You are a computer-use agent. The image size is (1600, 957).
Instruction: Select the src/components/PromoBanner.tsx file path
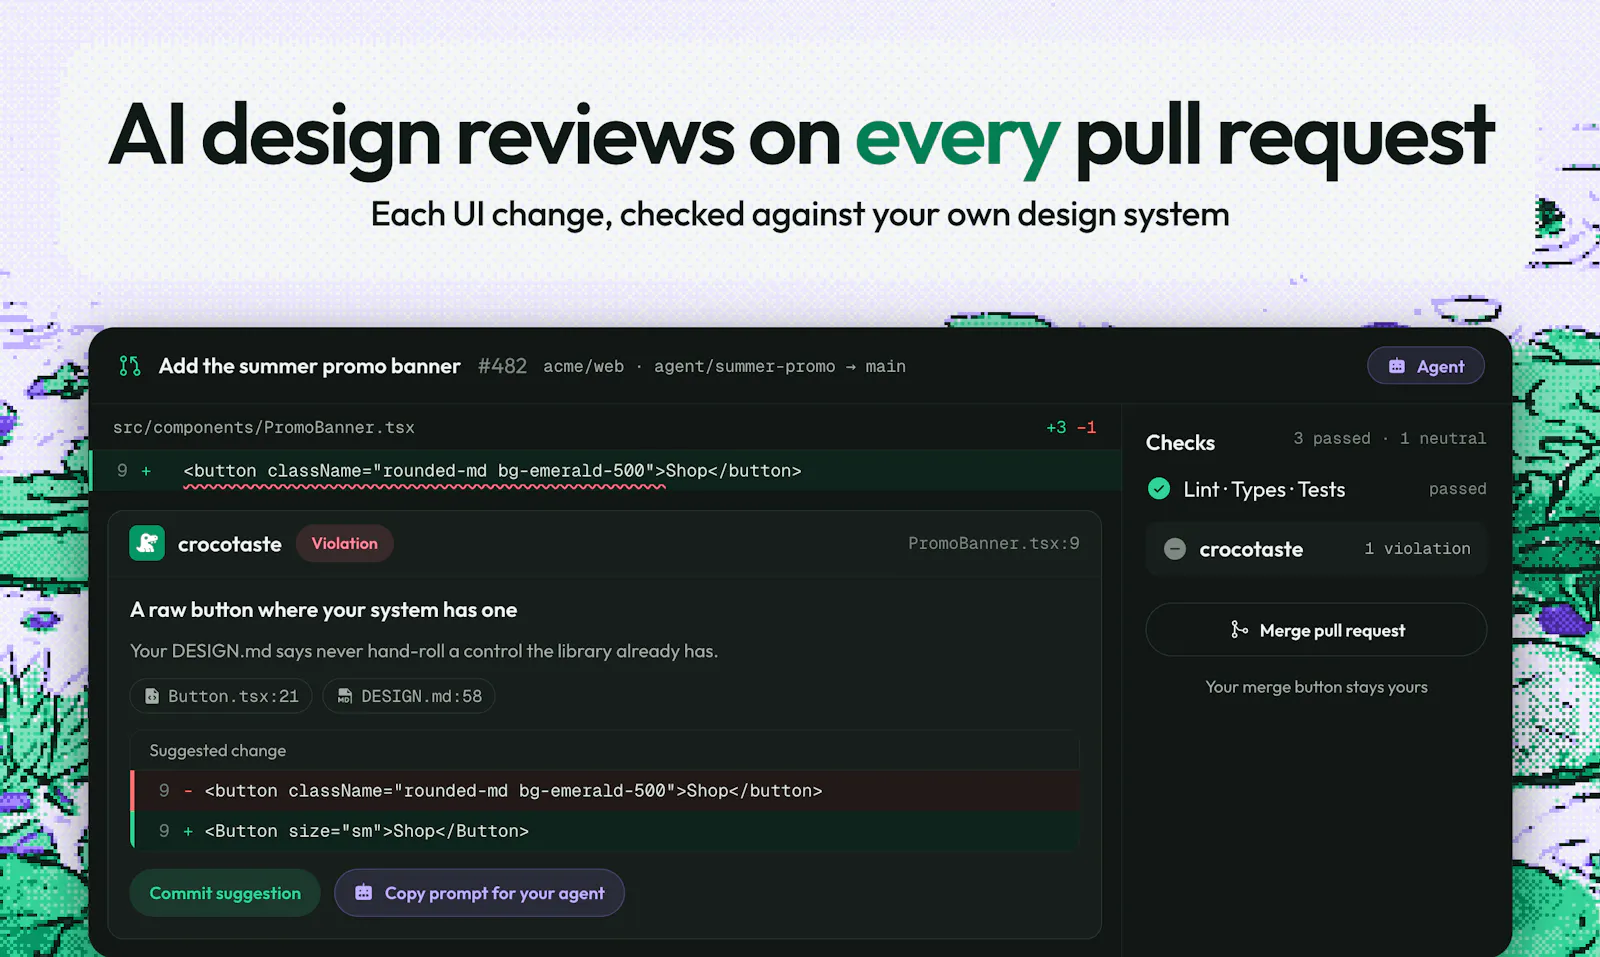[264, 427]
